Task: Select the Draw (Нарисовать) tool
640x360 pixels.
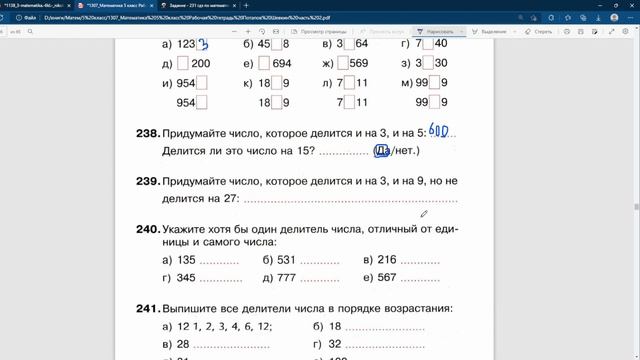Action: coord(435,31)
